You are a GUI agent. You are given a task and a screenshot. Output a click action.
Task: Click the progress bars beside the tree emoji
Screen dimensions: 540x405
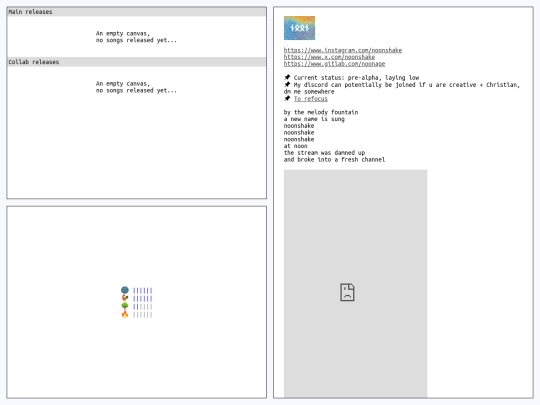tap(143, 307)
